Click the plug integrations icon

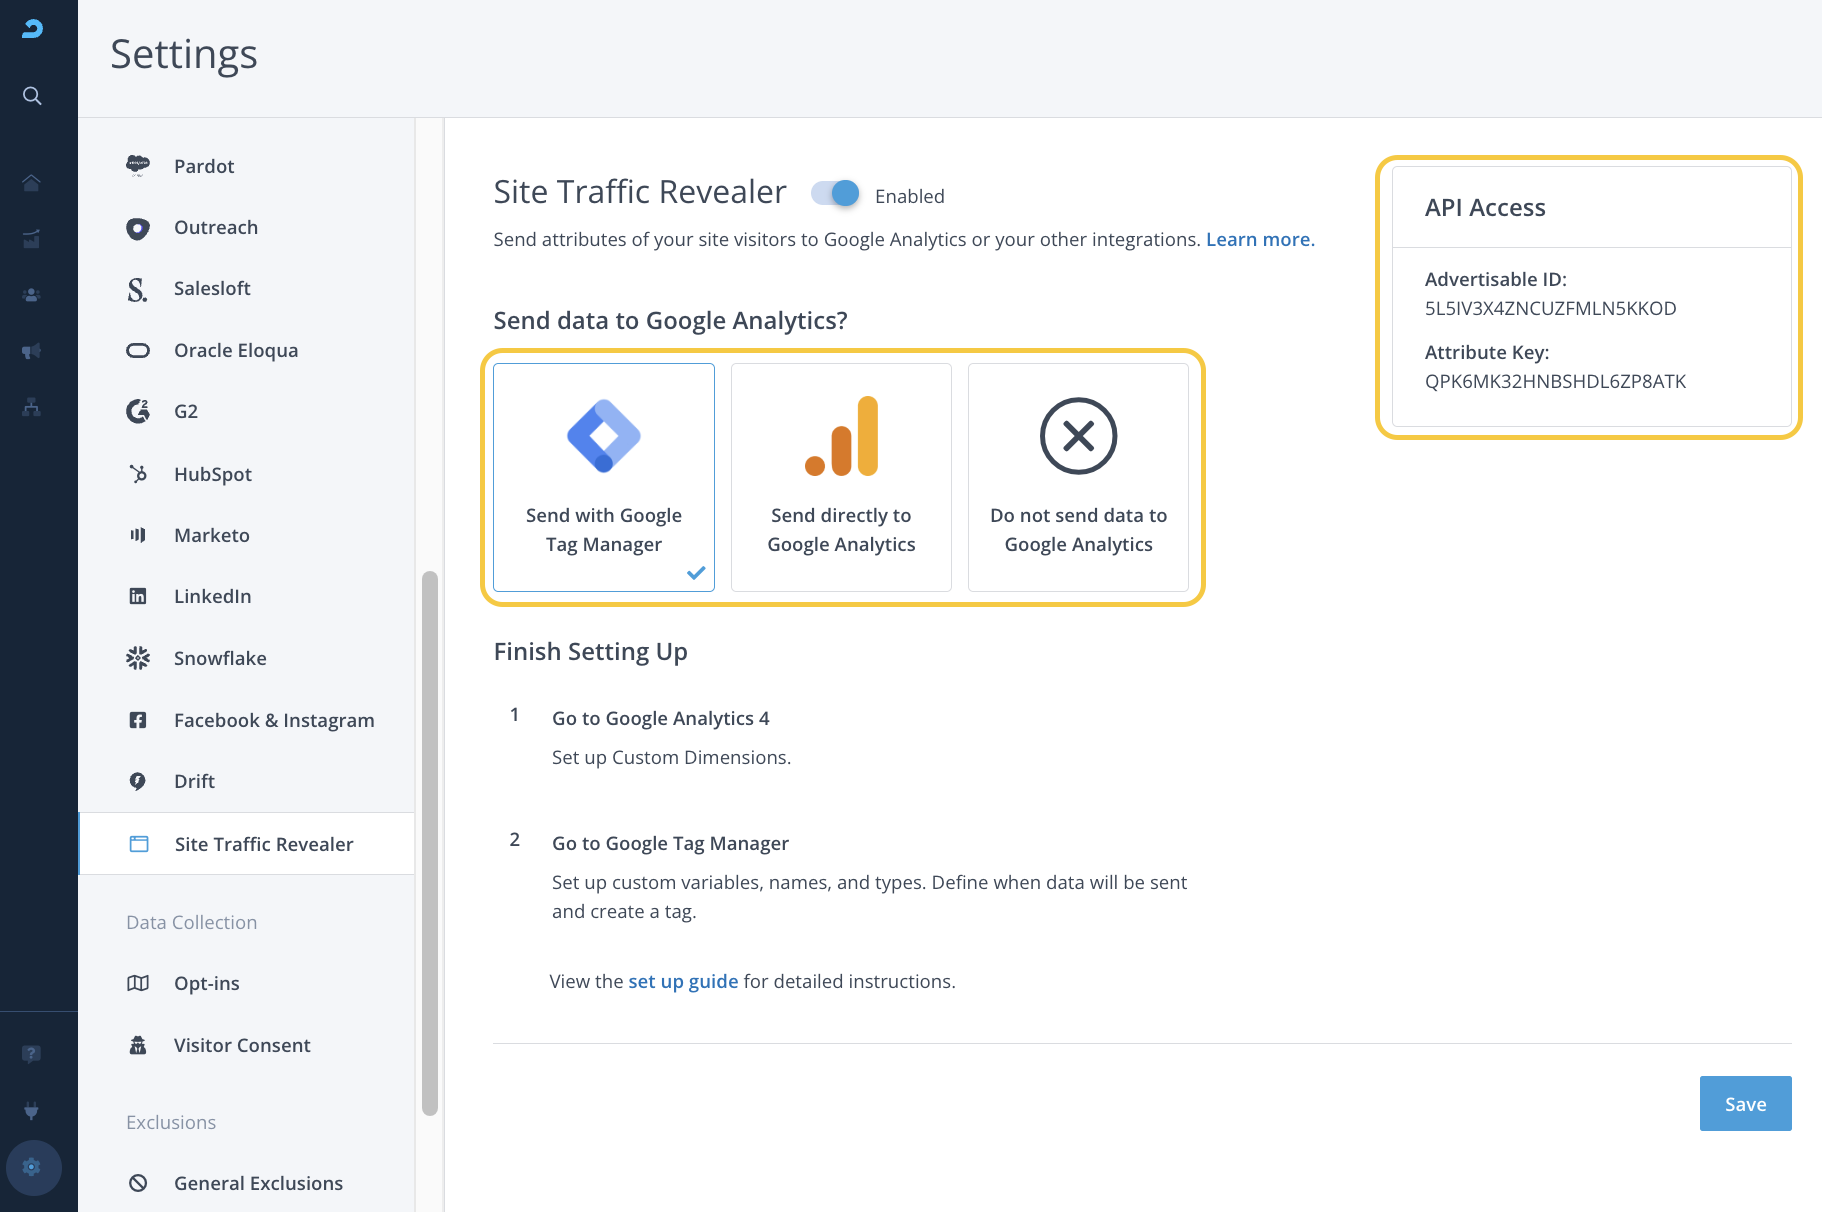click(x=32, y=1110)
